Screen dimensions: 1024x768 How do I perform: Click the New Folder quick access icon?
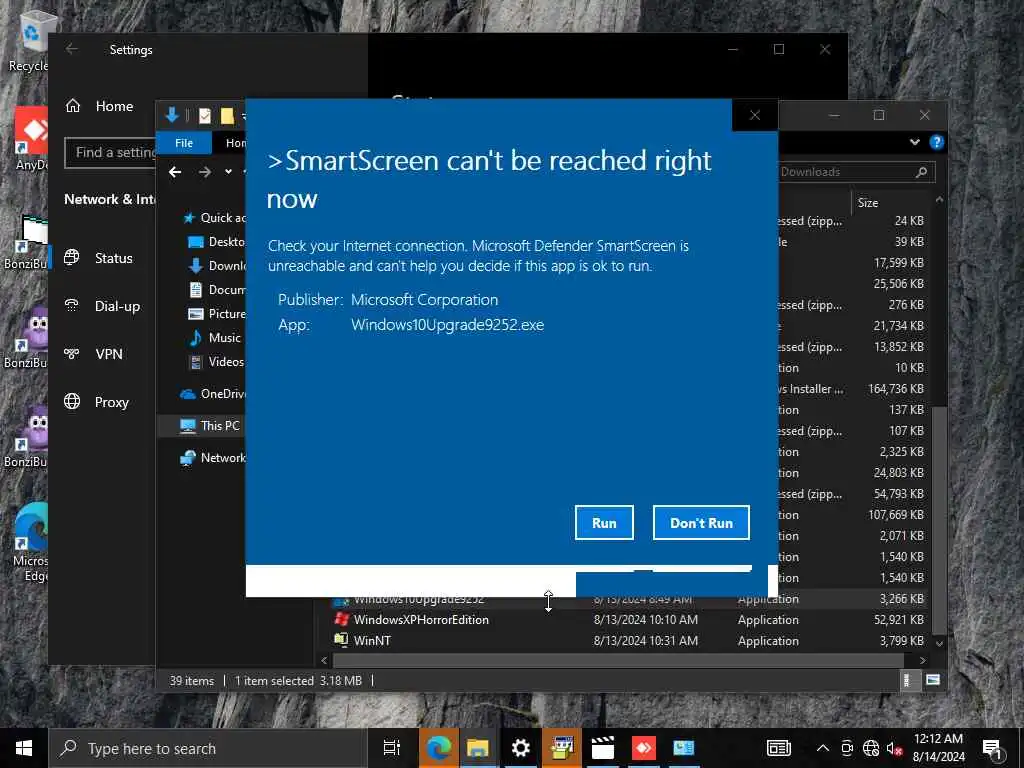click(x=227, y=116)
